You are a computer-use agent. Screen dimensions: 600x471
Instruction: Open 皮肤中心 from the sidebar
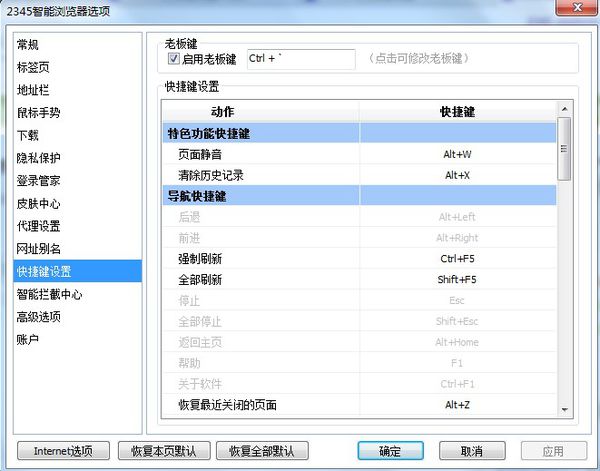click(77, 203)
